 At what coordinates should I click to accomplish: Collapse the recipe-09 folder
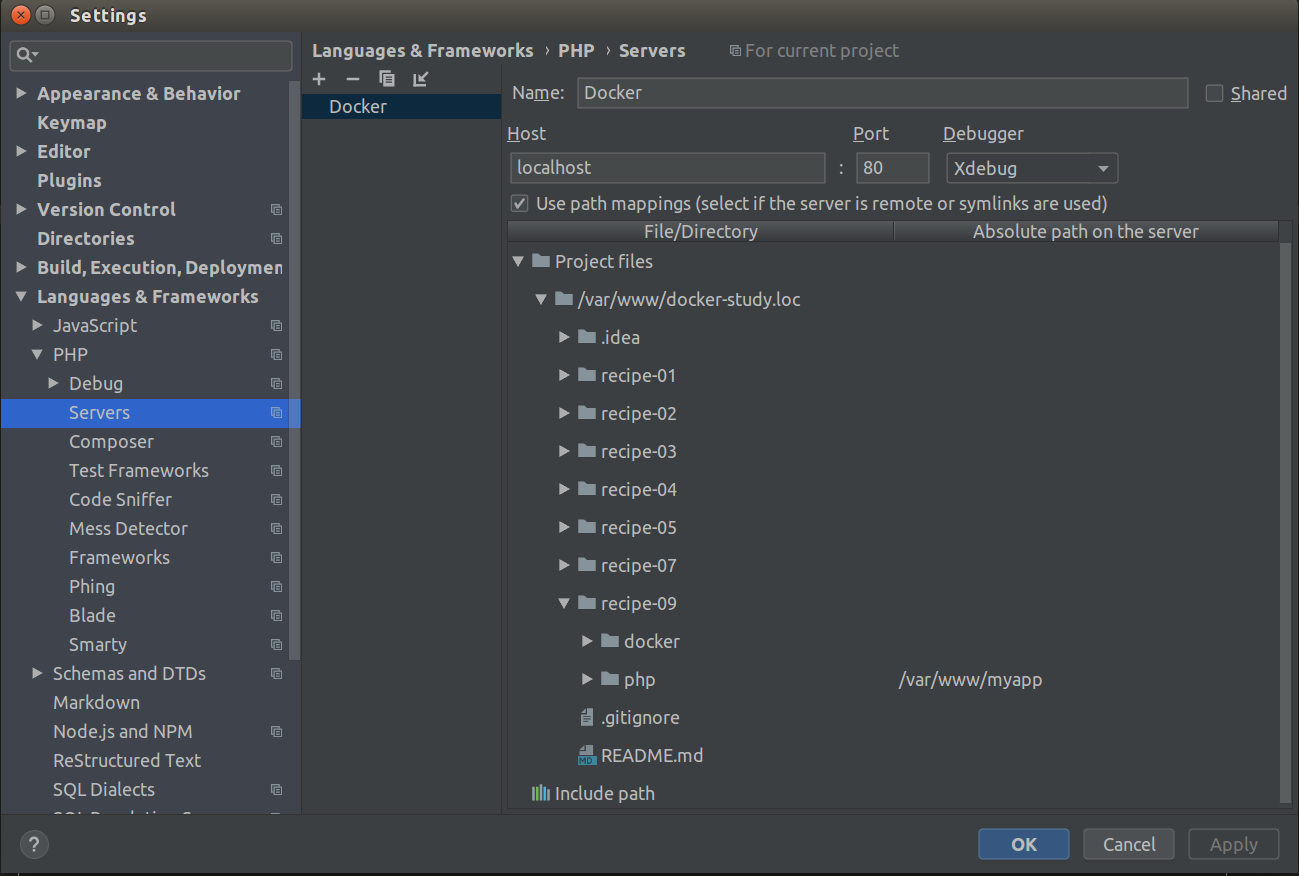564,603
